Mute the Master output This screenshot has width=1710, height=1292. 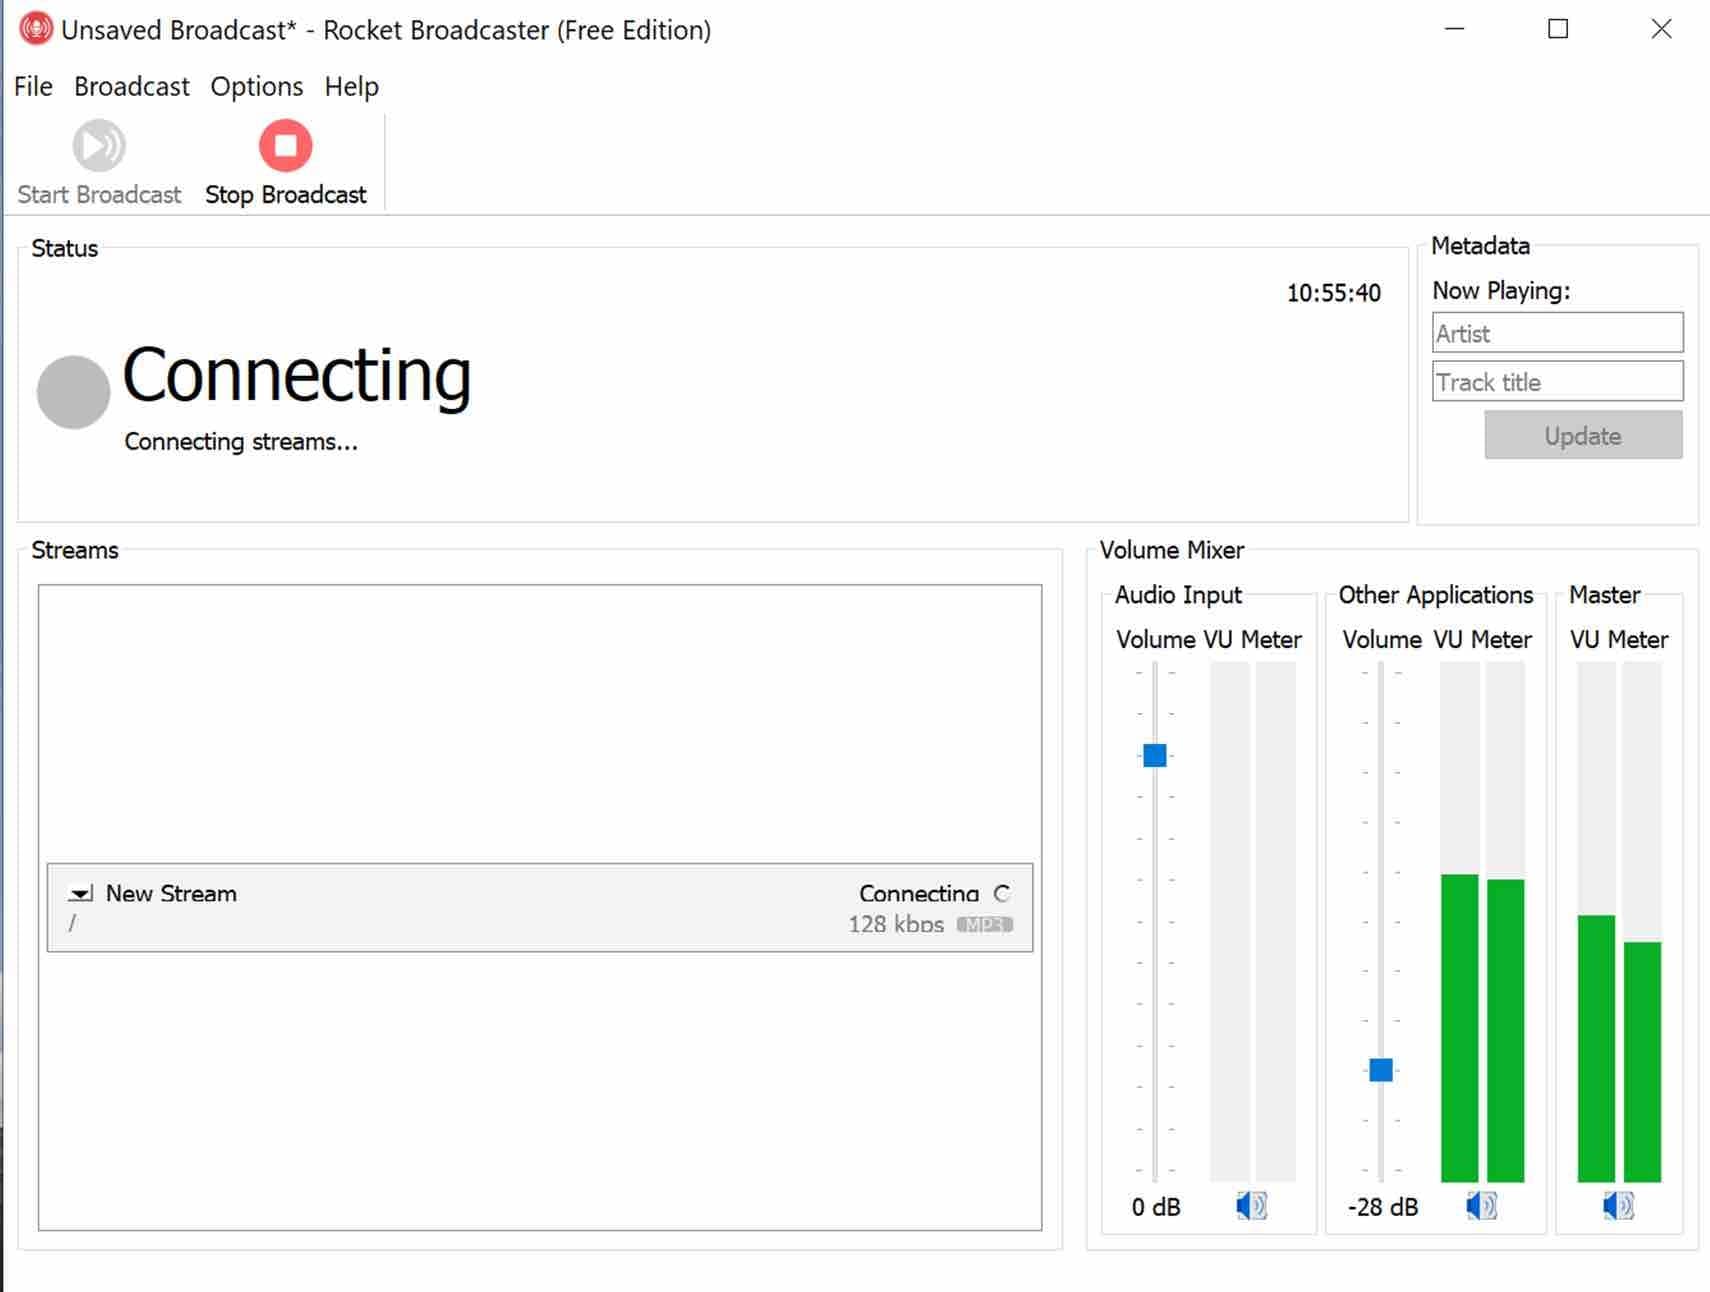coord(1617,1206)
